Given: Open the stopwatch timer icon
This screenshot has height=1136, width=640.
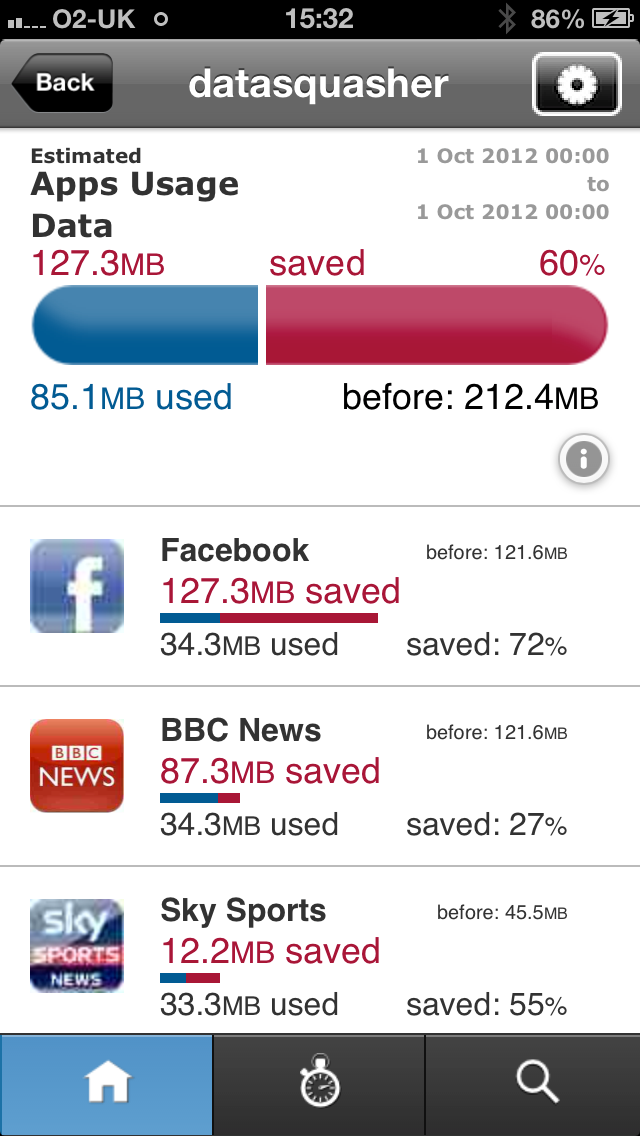Looking at the screenshot, I should [x=318, y=1084].
